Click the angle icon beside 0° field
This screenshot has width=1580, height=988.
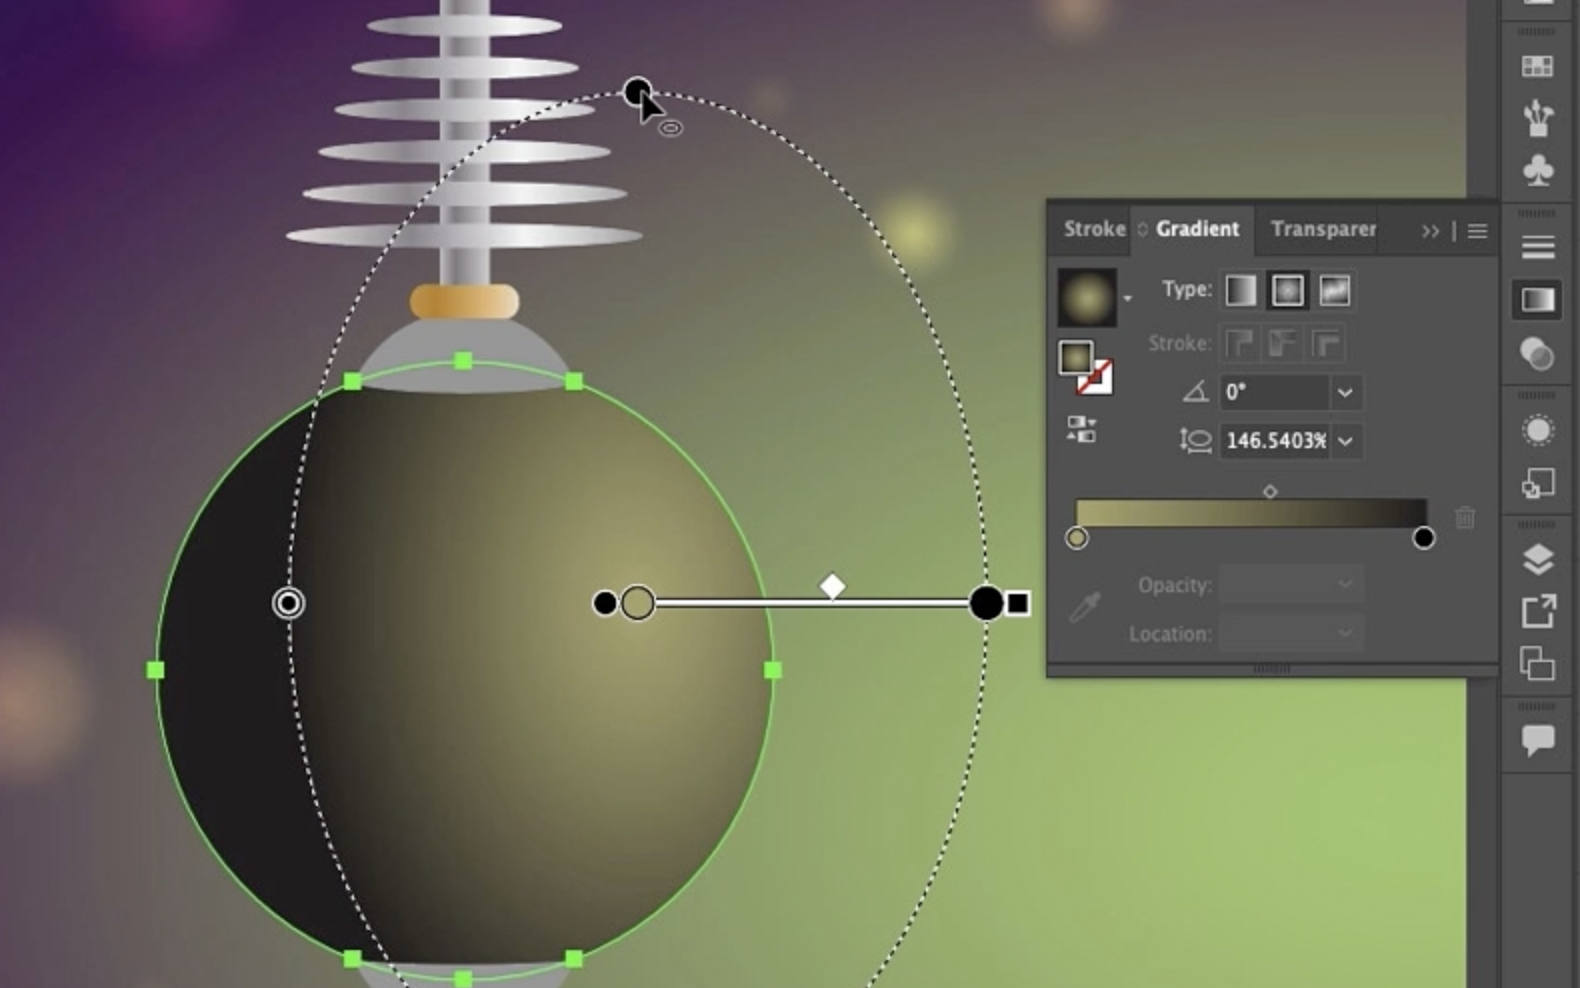click(1195, 391)
